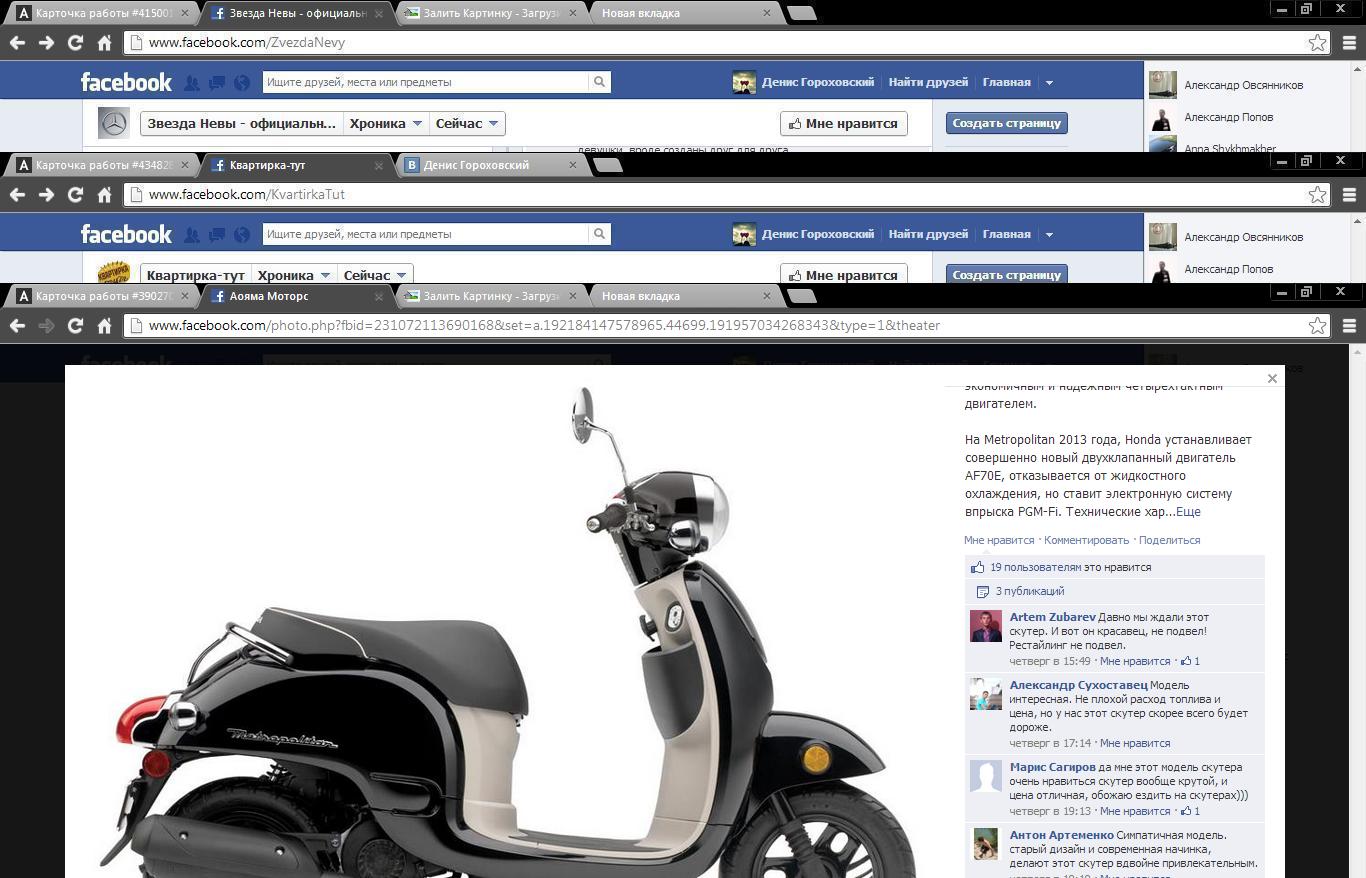Go back in the Аояма Моторс window
The height and width of the screenshot is (878, 1366).
click(17, 325)
